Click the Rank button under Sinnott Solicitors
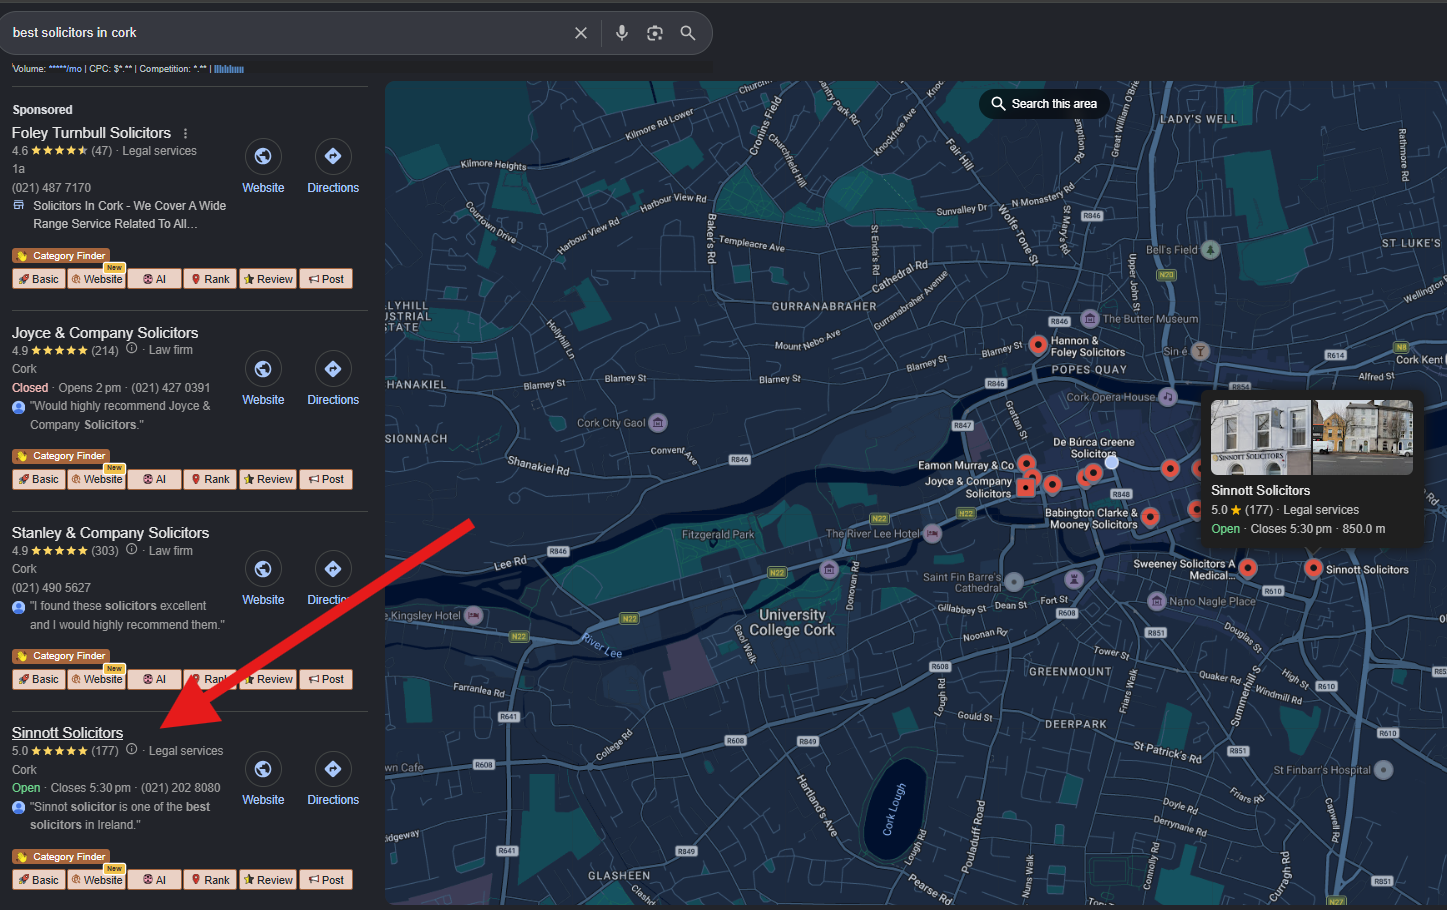 click(210, 880)
